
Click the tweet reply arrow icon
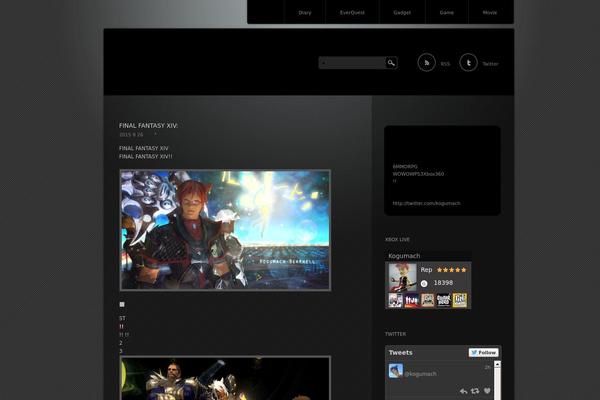click(x=463, y=391)
